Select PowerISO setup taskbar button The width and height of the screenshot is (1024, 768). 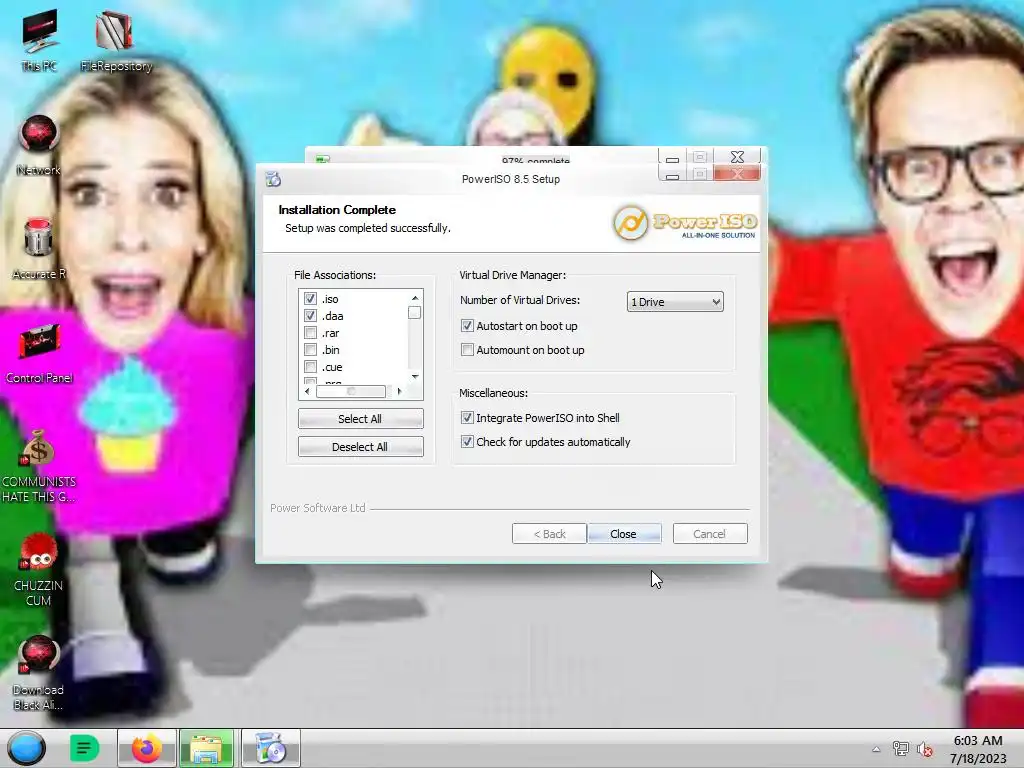click(x=270, y=748)
